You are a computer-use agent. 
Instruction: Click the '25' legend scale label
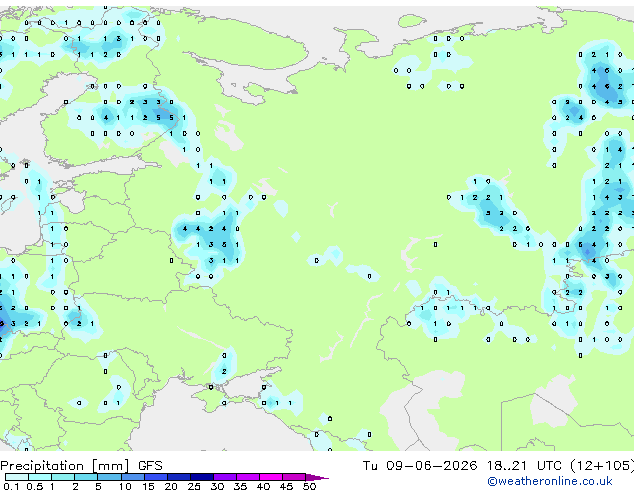(x=194, y=486)
